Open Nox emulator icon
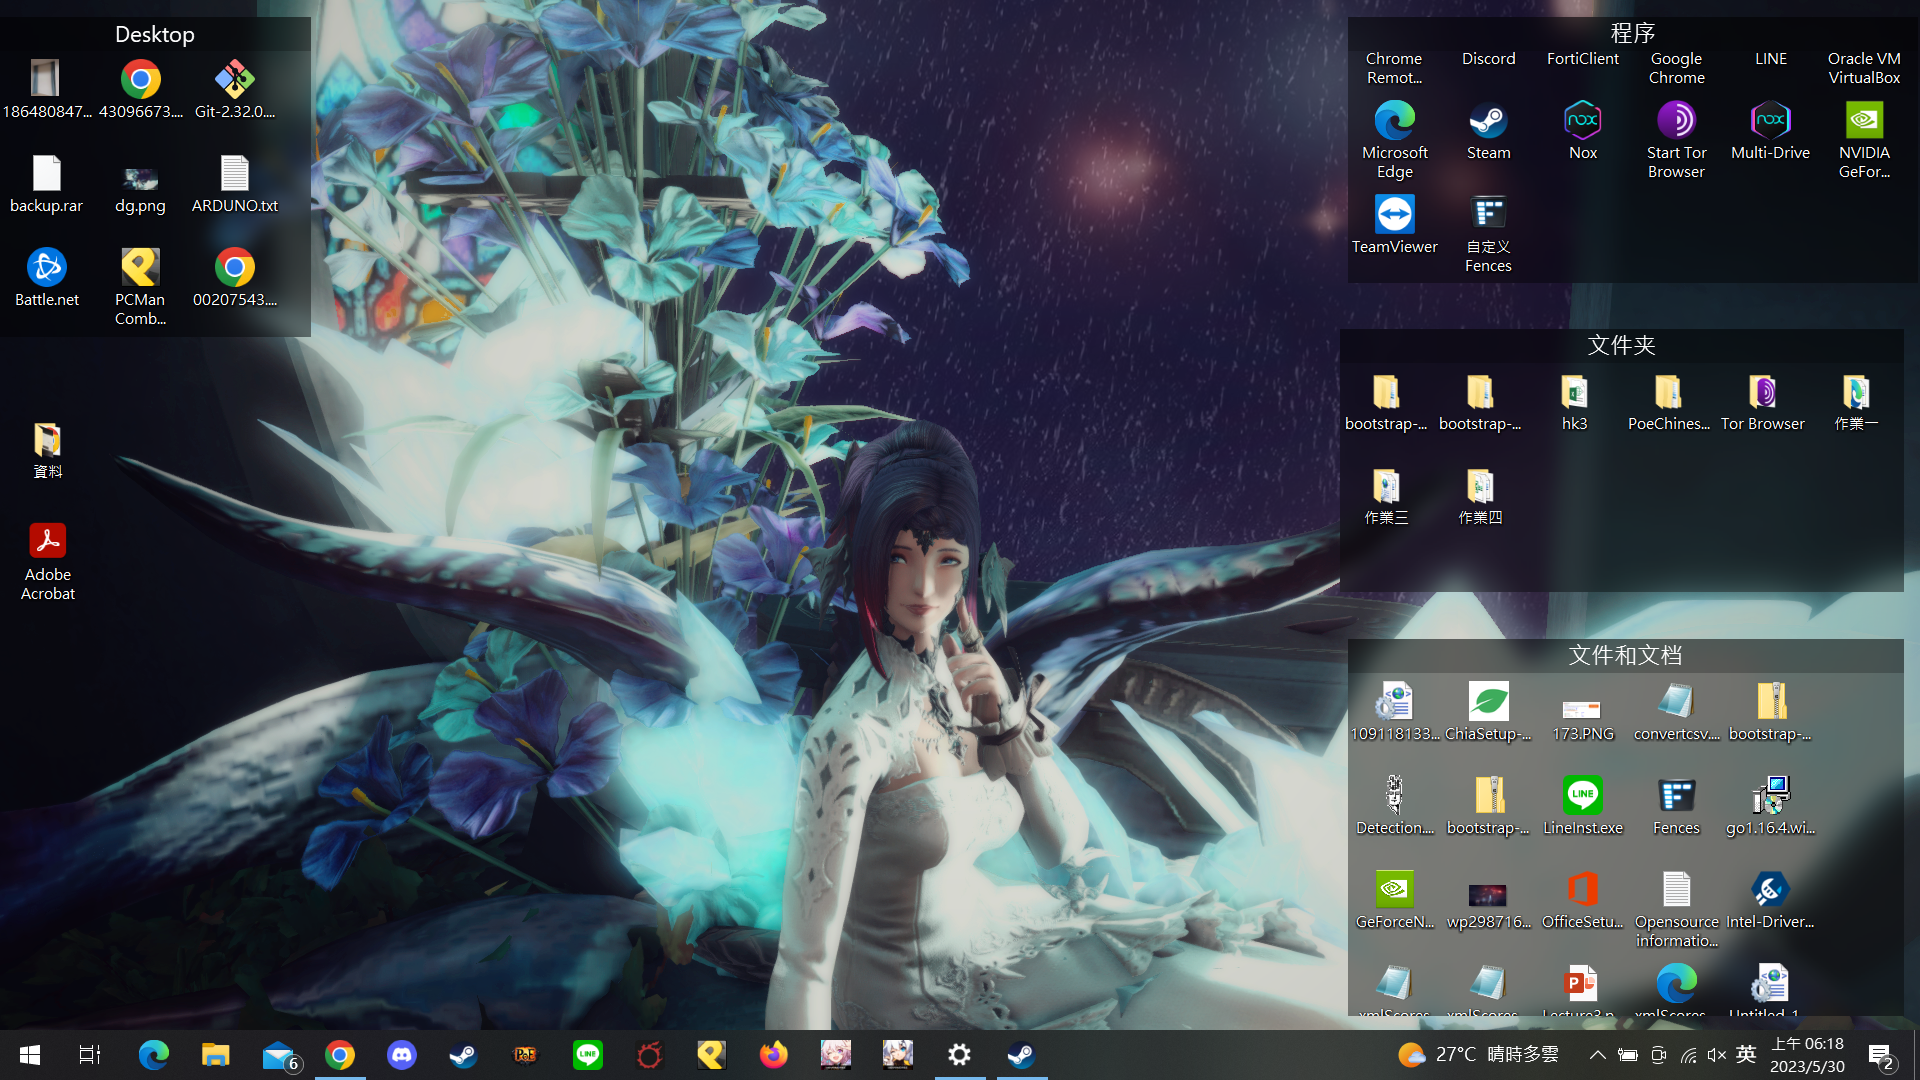The width and height of the screenshot is (1920, 1080). click(x=1582, y=131)
